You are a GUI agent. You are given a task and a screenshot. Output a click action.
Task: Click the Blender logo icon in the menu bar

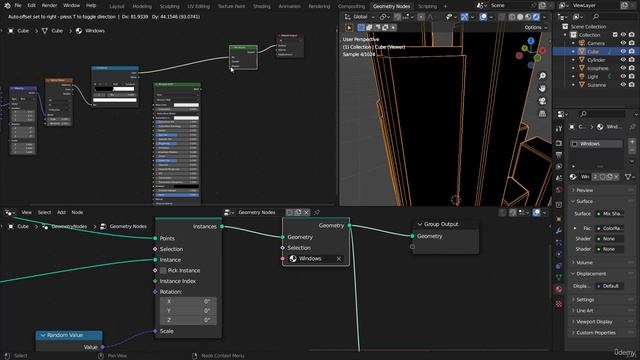[7, 5]
